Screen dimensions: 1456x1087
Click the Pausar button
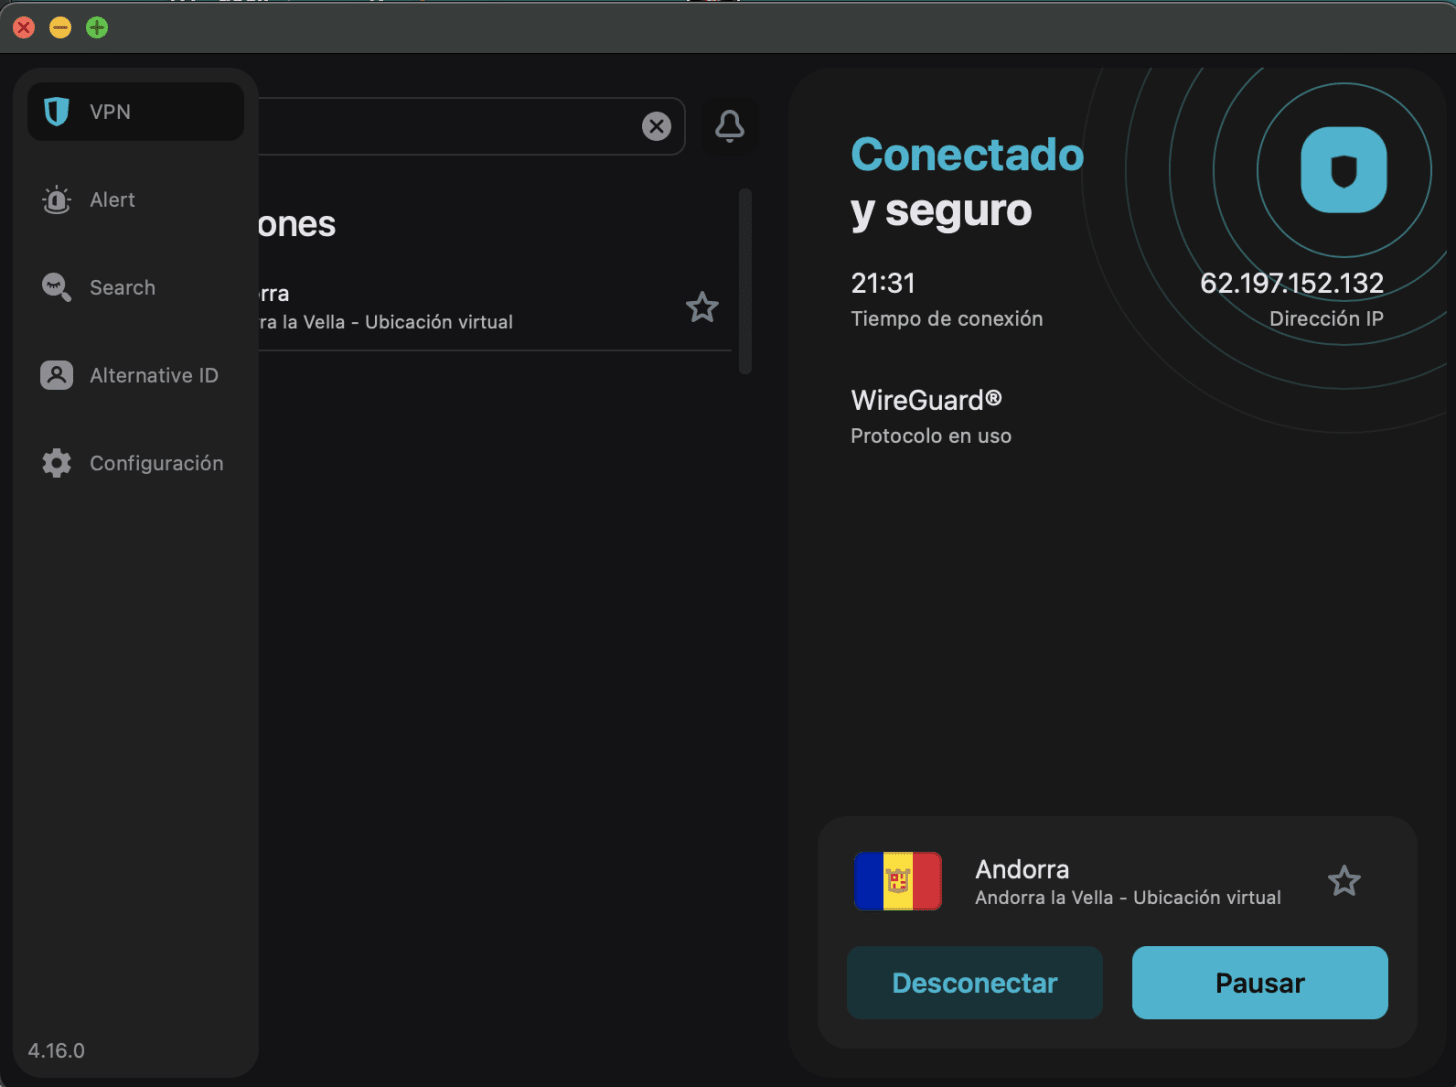pos(1260,983)
